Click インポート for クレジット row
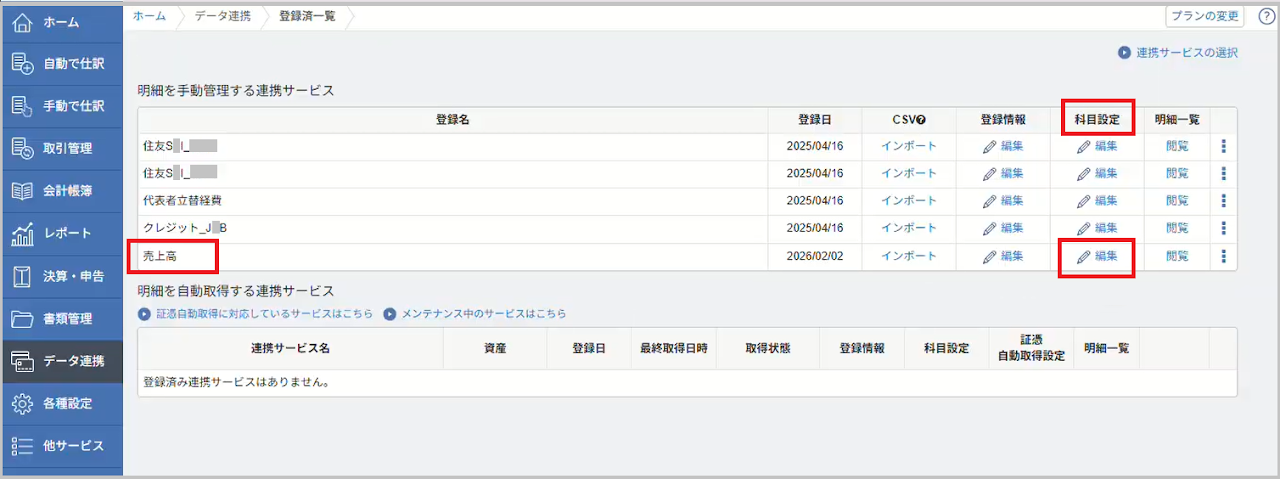Viewport: 1280px width, 479px height. click(x=909, y=228)
